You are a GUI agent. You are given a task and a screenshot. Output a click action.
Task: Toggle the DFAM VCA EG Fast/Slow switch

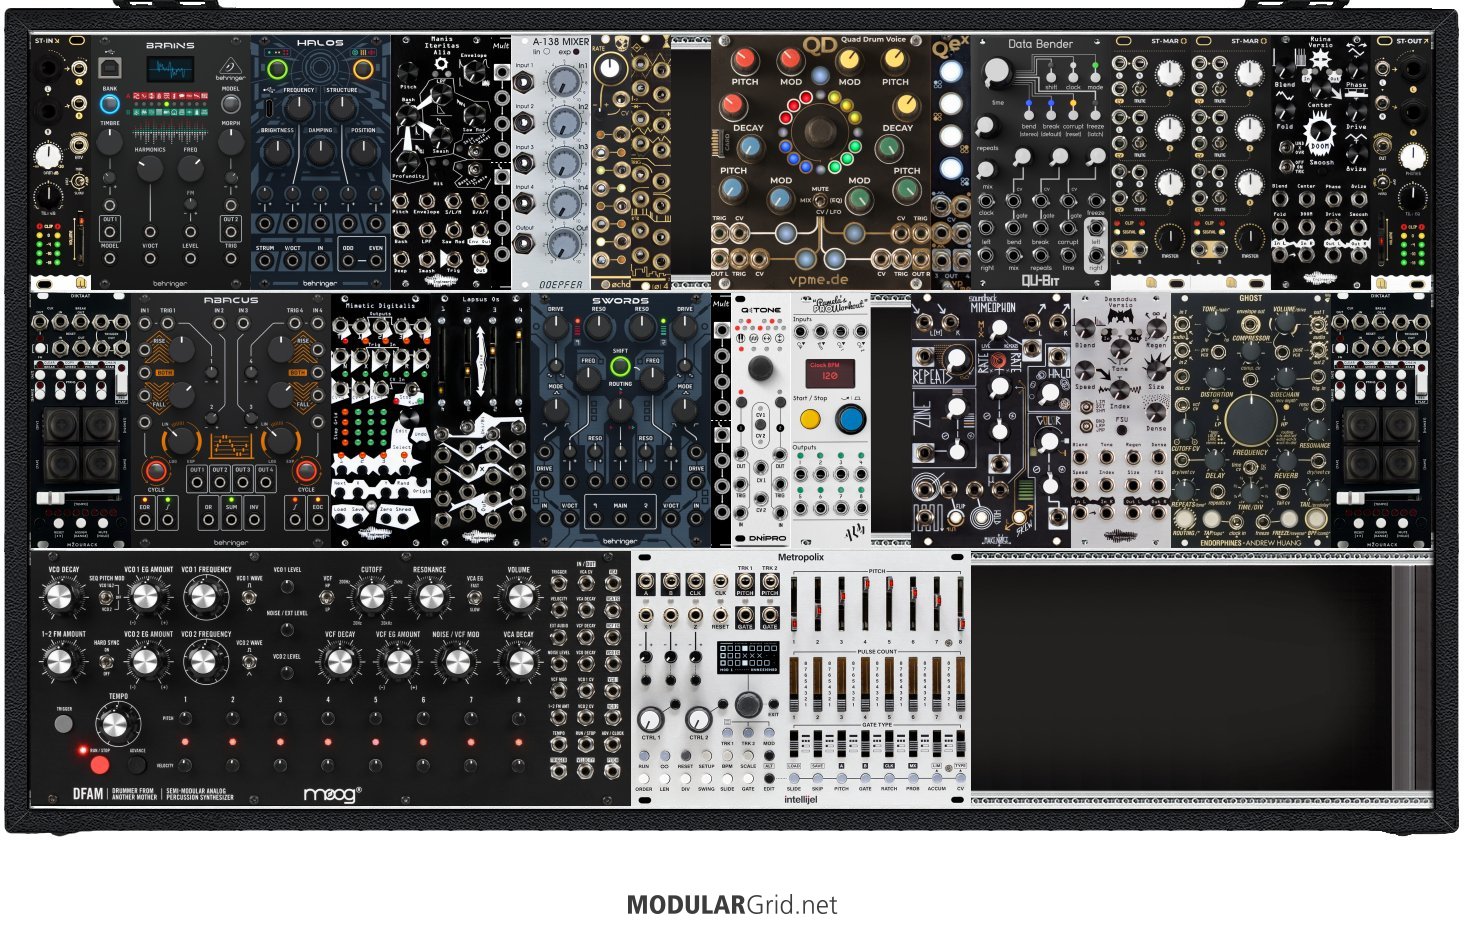point(474,598)
